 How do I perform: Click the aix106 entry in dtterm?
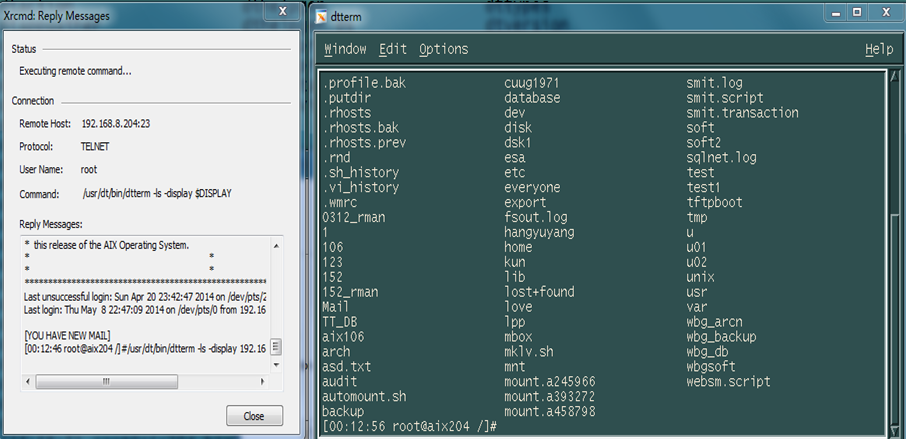343,337
